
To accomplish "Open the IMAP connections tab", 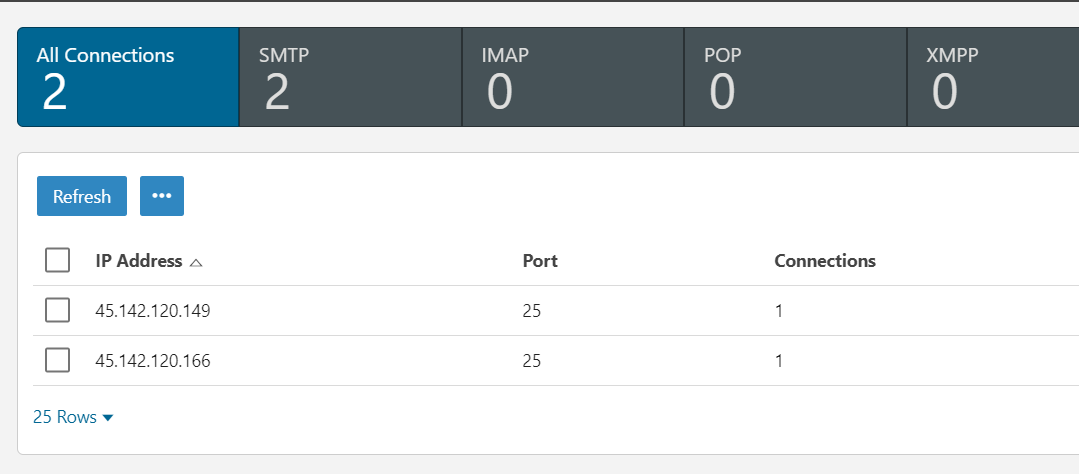I will 572,77.
